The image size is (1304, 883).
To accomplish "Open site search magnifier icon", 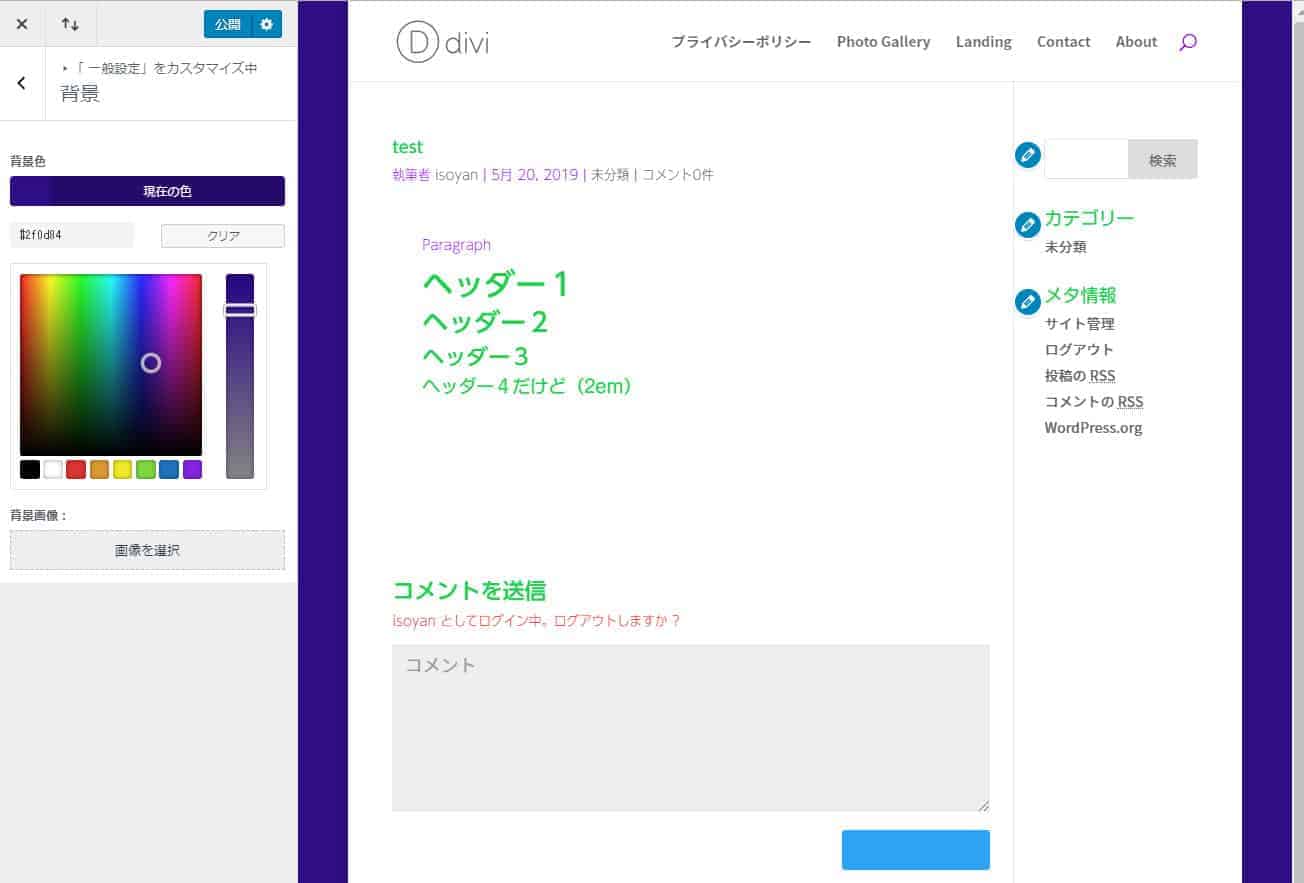I will tap(1187, 42).
